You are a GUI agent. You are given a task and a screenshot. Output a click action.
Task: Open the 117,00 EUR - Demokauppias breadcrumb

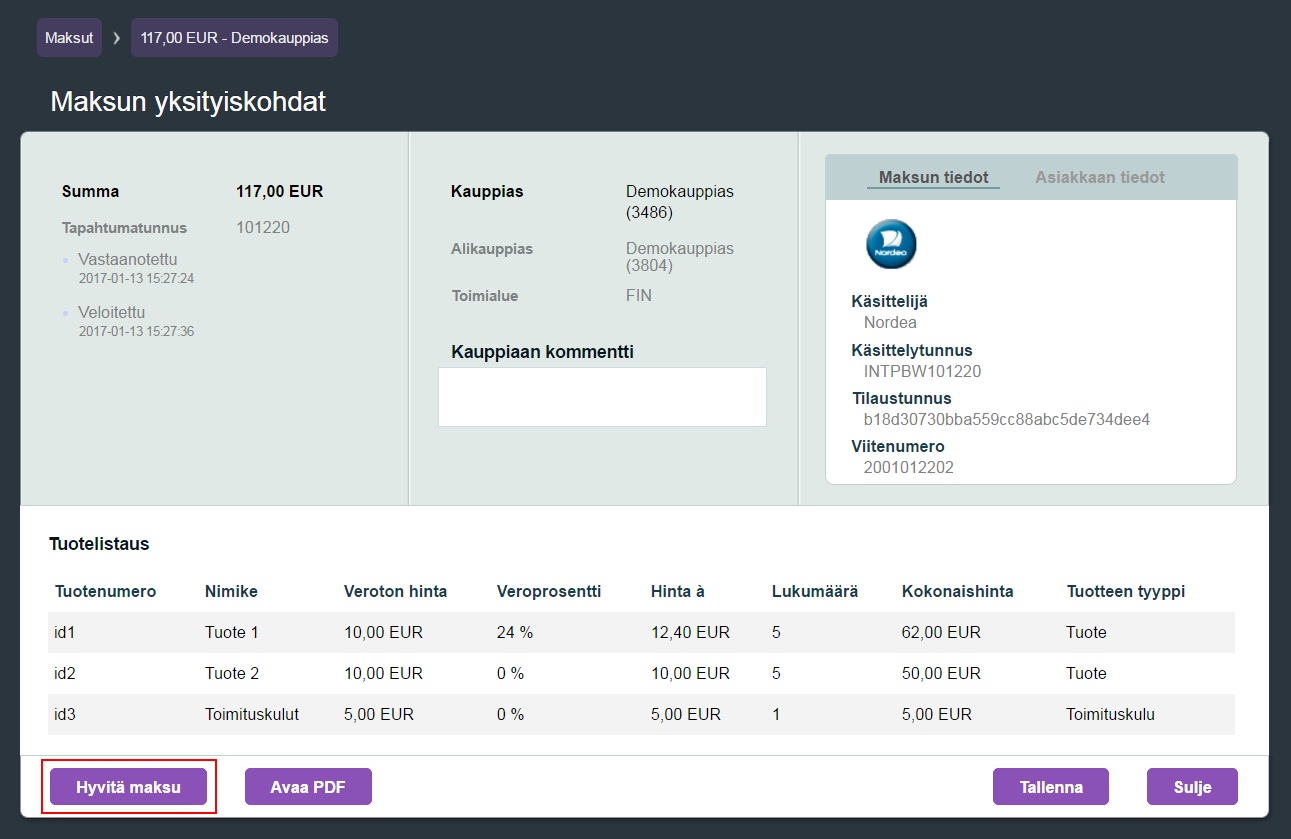point(234,38)
